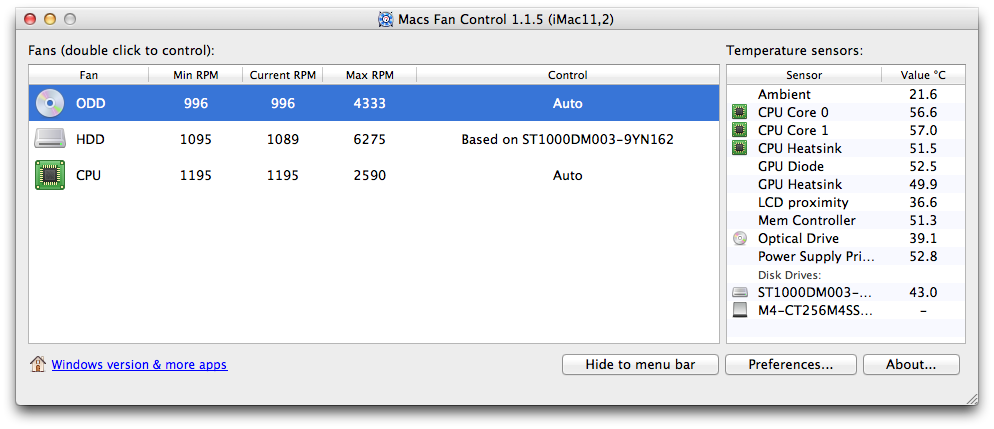Click the CPU Core 0 chip icon
Image resolution: width=994 pixels, height=429 pixels.
tap(739, 112)
